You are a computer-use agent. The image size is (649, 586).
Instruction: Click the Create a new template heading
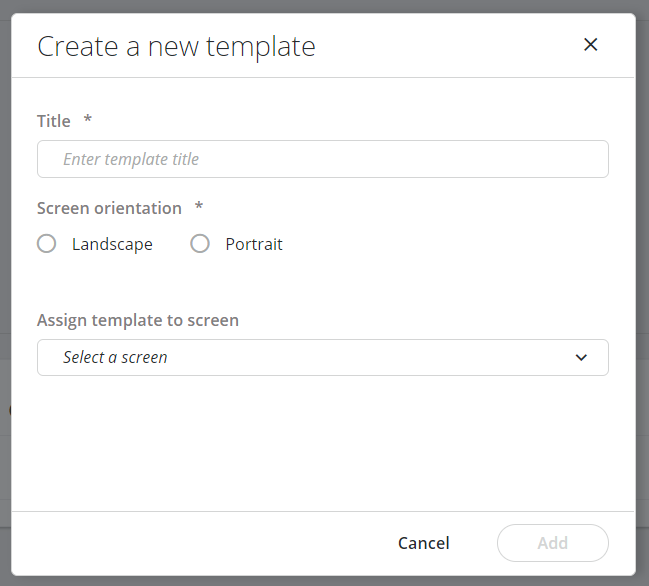176,46
